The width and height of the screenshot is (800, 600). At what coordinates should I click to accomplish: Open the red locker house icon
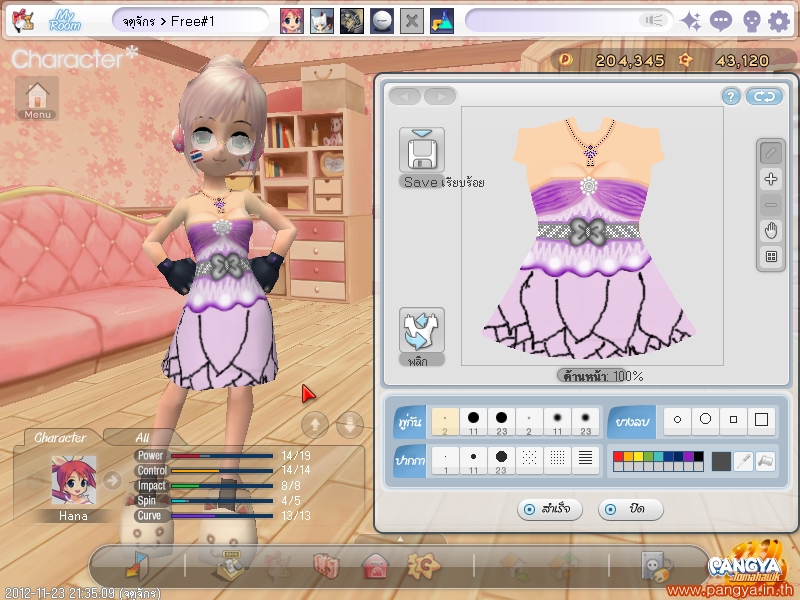[x=376, y=566]
